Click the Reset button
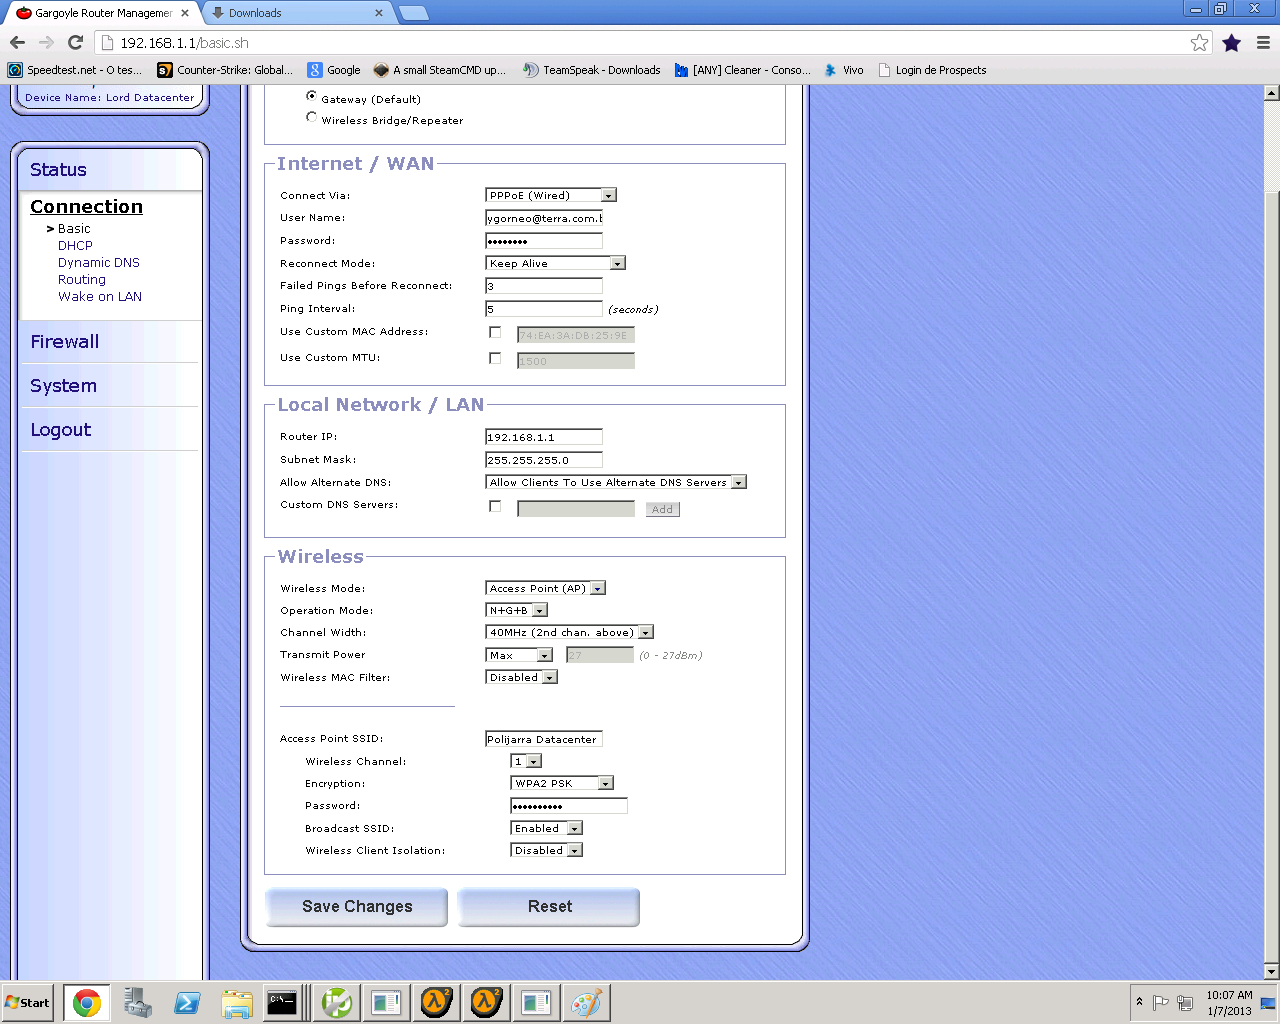Image resolution: width=1280 pixels, height=1024 pixels. [549, 907]
